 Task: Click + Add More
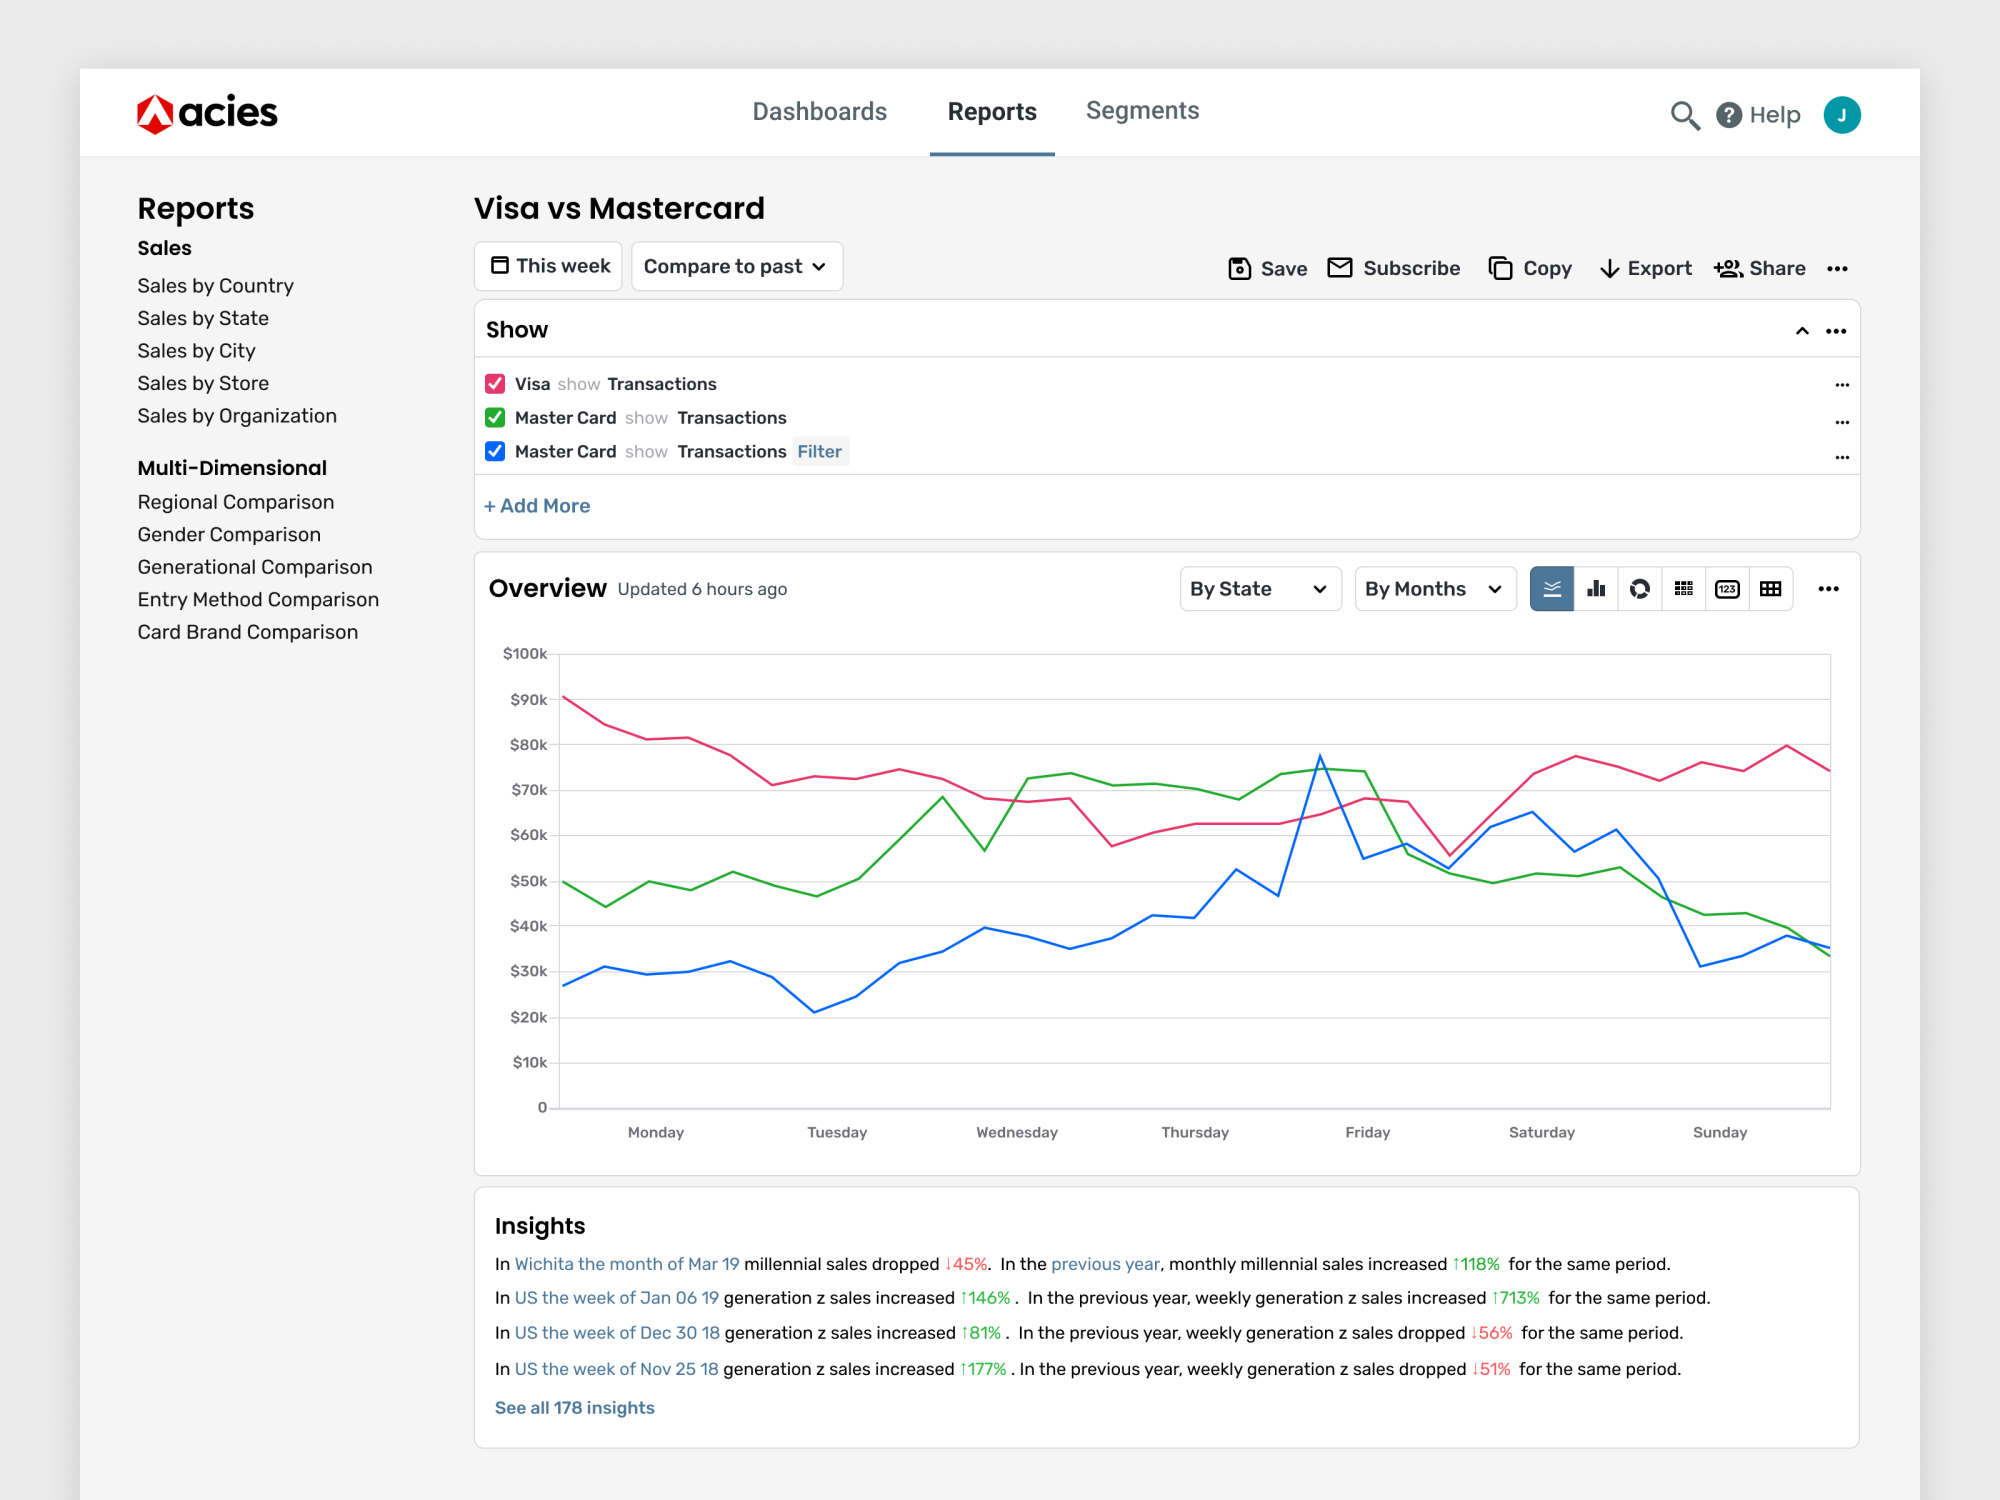(537, 506)
